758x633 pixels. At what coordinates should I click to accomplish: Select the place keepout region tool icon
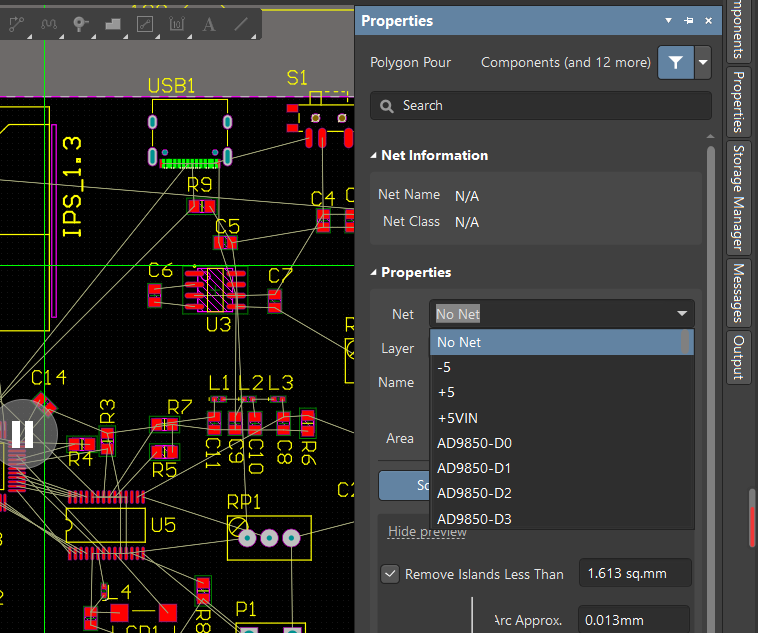click(x=145, y=24)
